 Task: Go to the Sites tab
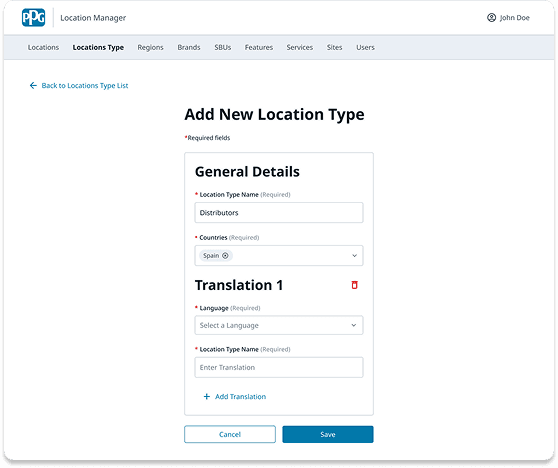click(x=335, y=47)
